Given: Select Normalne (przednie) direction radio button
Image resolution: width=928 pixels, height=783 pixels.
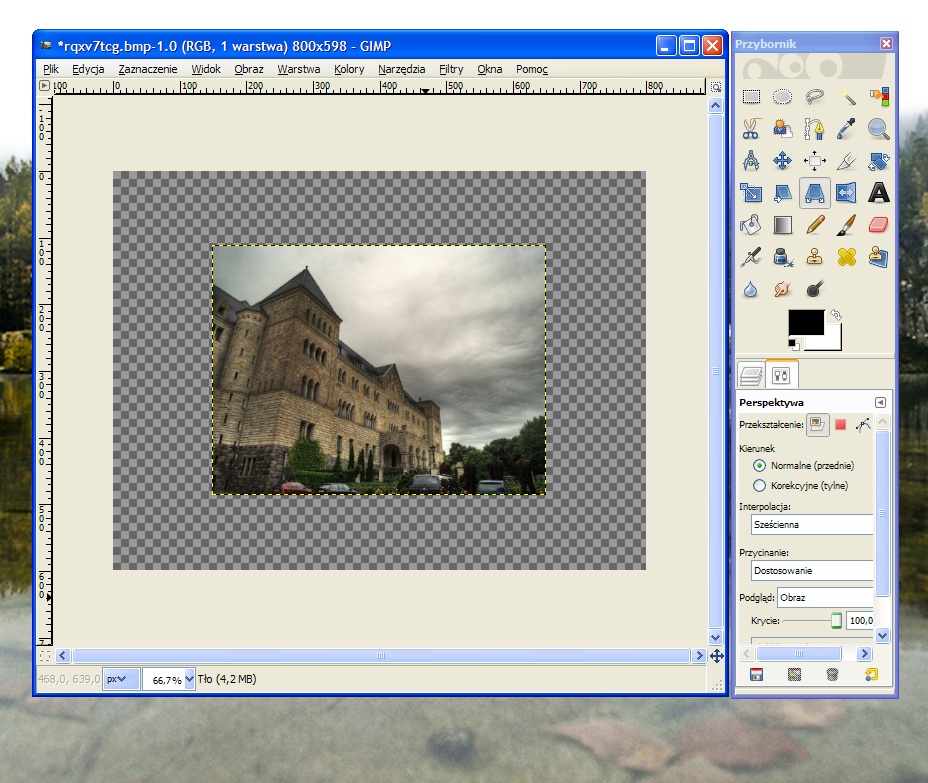Looking at the screenshot, I should (x=759, y=466).
